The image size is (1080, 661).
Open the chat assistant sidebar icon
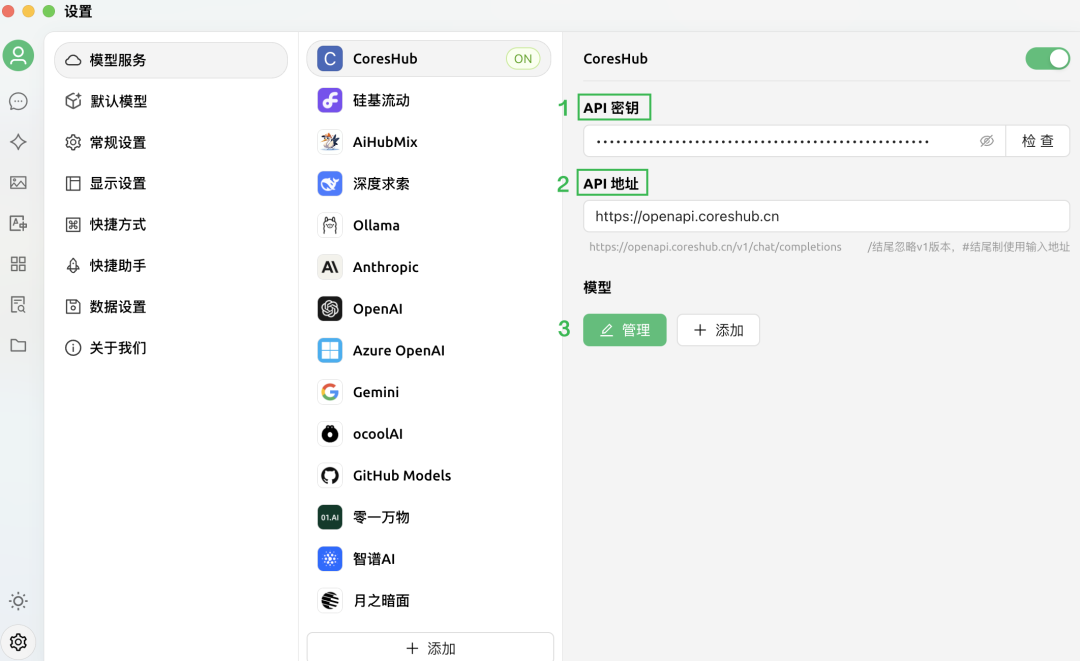[x=19, y=101]
